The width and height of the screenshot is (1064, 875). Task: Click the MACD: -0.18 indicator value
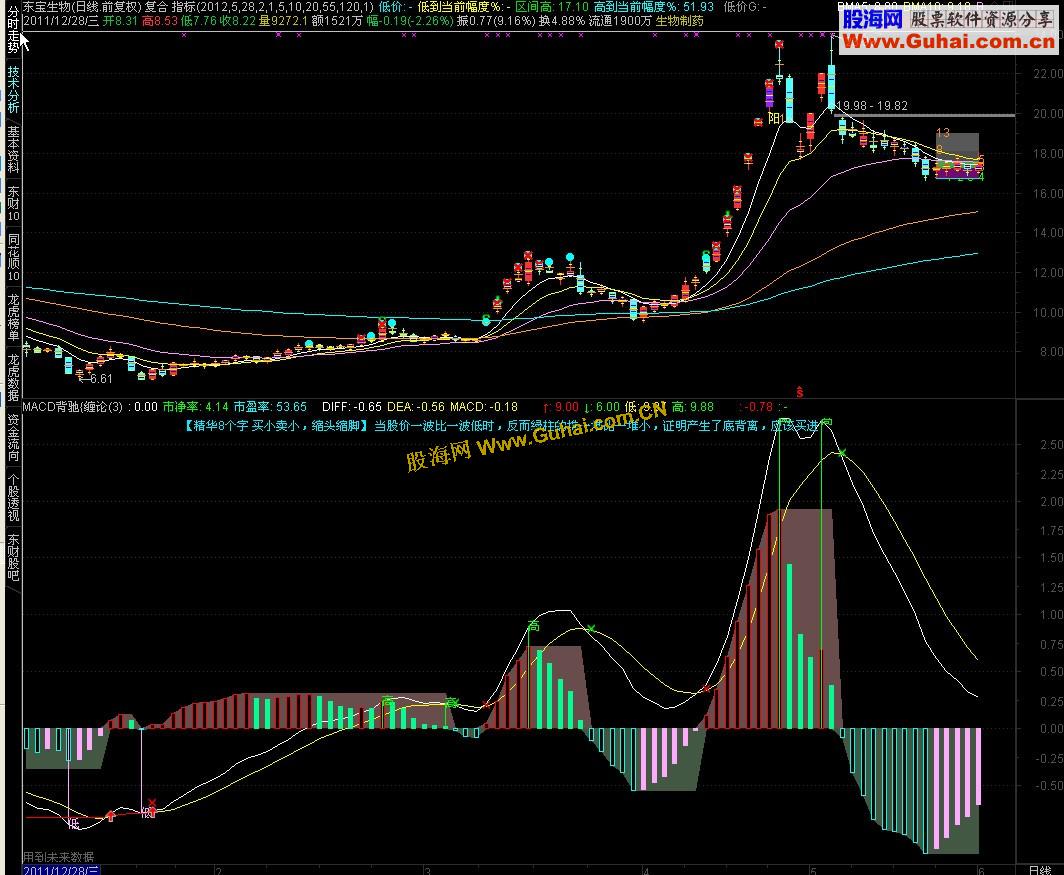click(x=484, y=407)
